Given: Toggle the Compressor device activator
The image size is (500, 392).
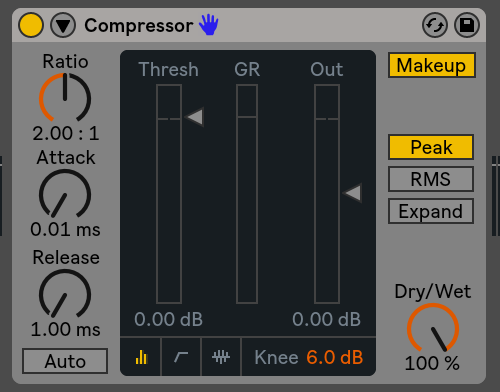Looking at the screenshot, I should coord(31,25).
